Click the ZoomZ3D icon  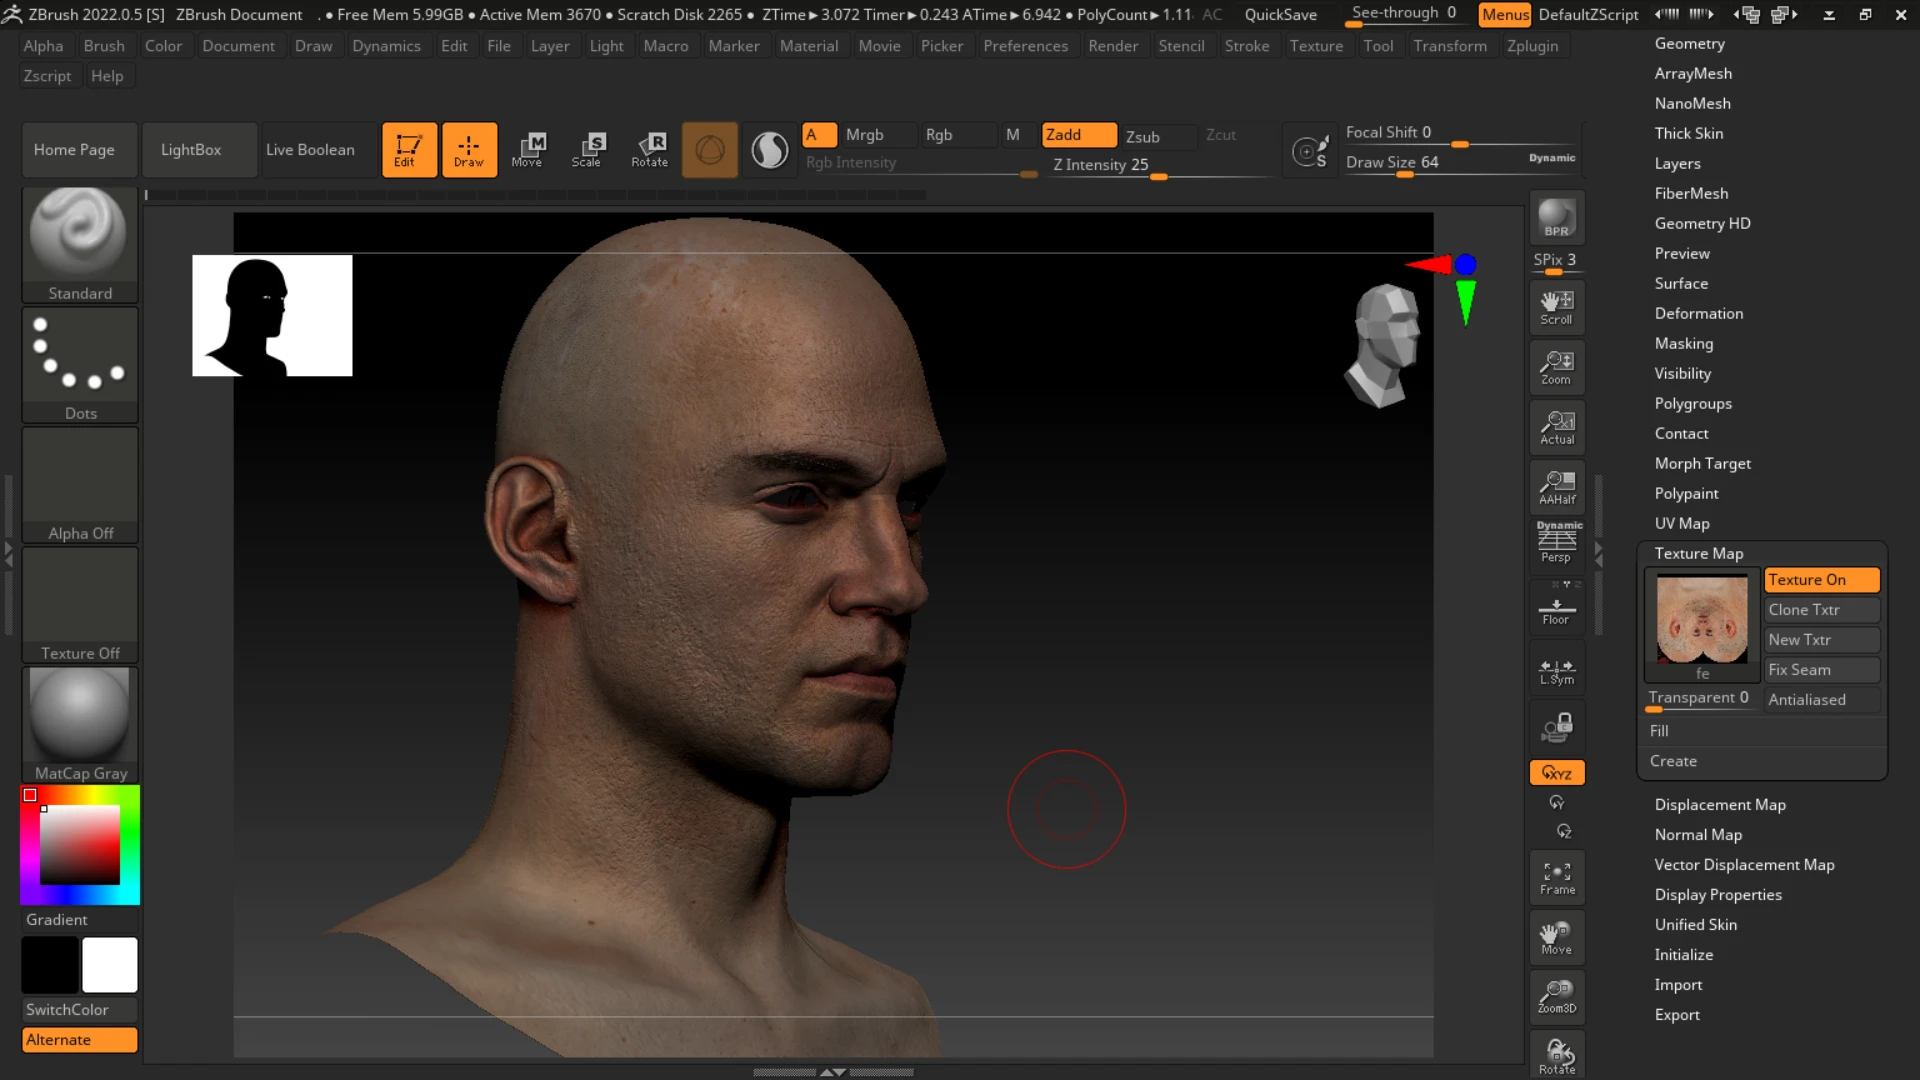[1557, 996]
